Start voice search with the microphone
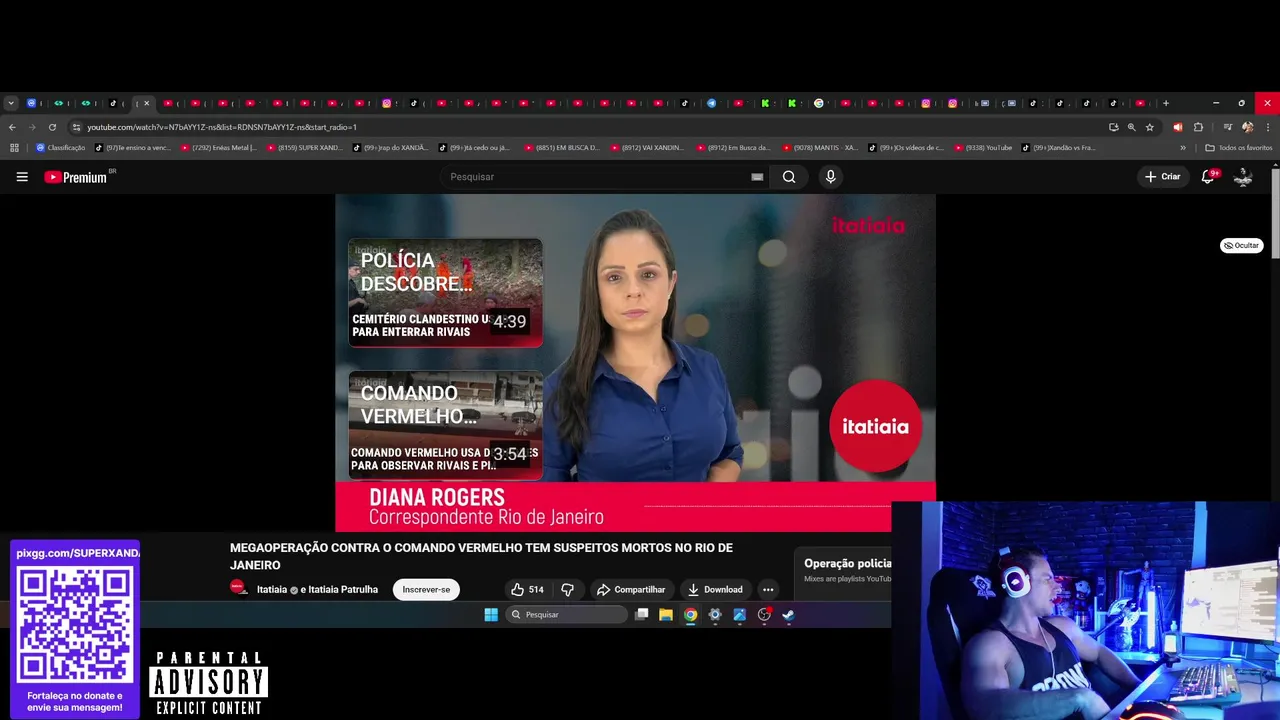Viewport: 1280px width, 720px height. point(830,177)
